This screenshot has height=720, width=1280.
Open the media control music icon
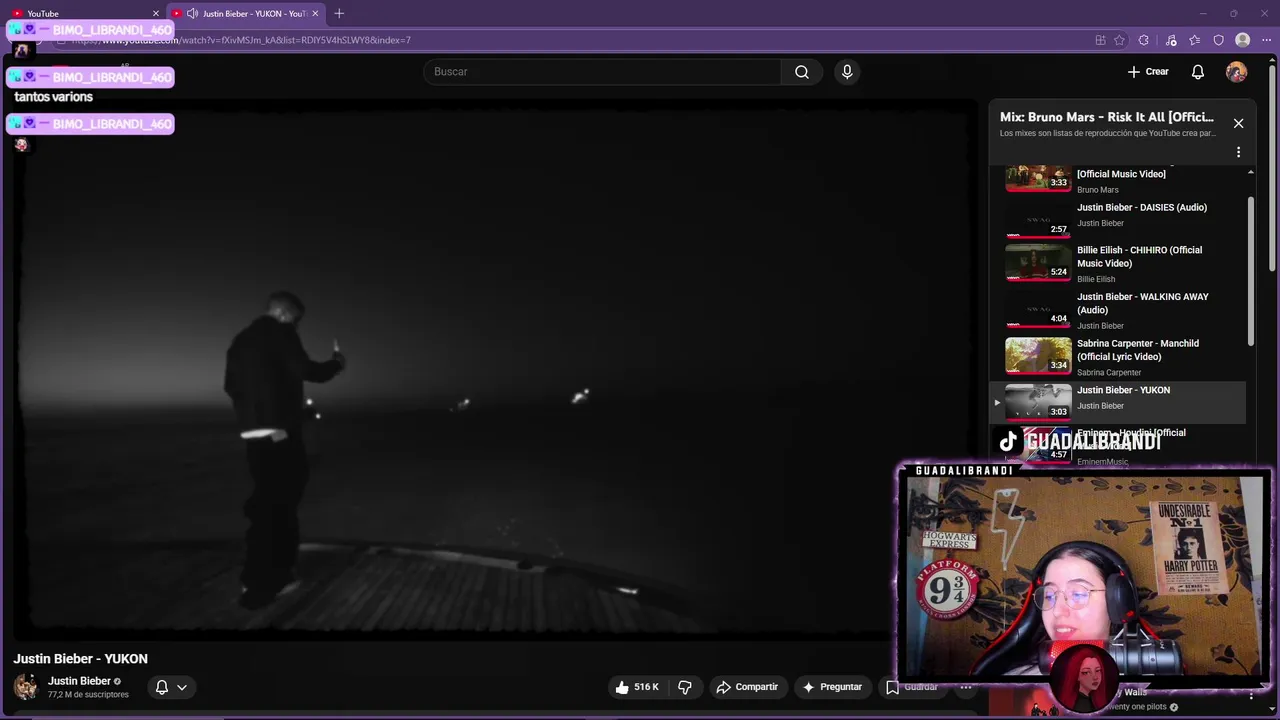tap(1171, 40)
